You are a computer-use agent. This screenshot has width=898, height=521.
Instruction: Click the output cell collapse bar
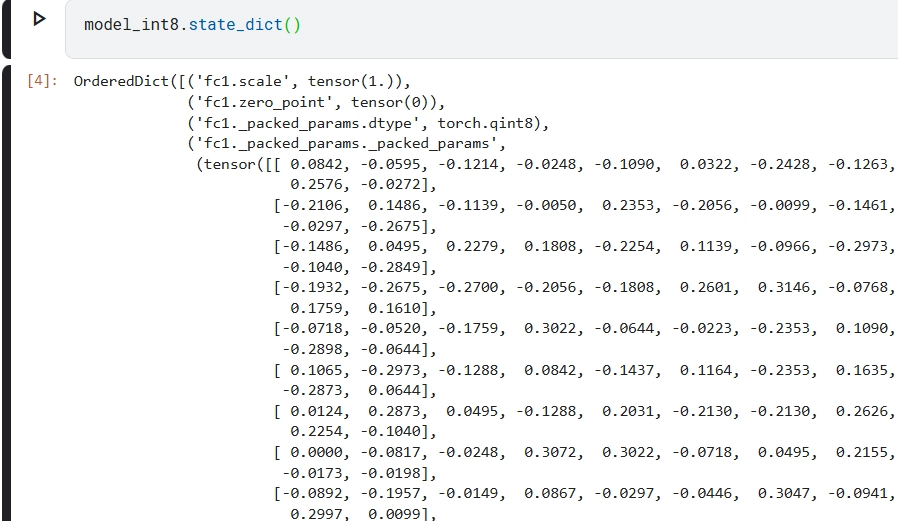click(x=6, y=293)
